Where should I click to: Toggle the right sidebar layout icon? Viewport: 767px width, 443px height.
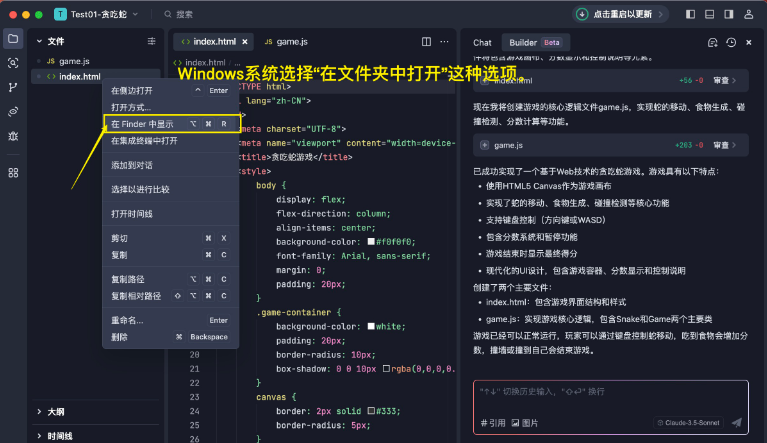pos(727,14)
